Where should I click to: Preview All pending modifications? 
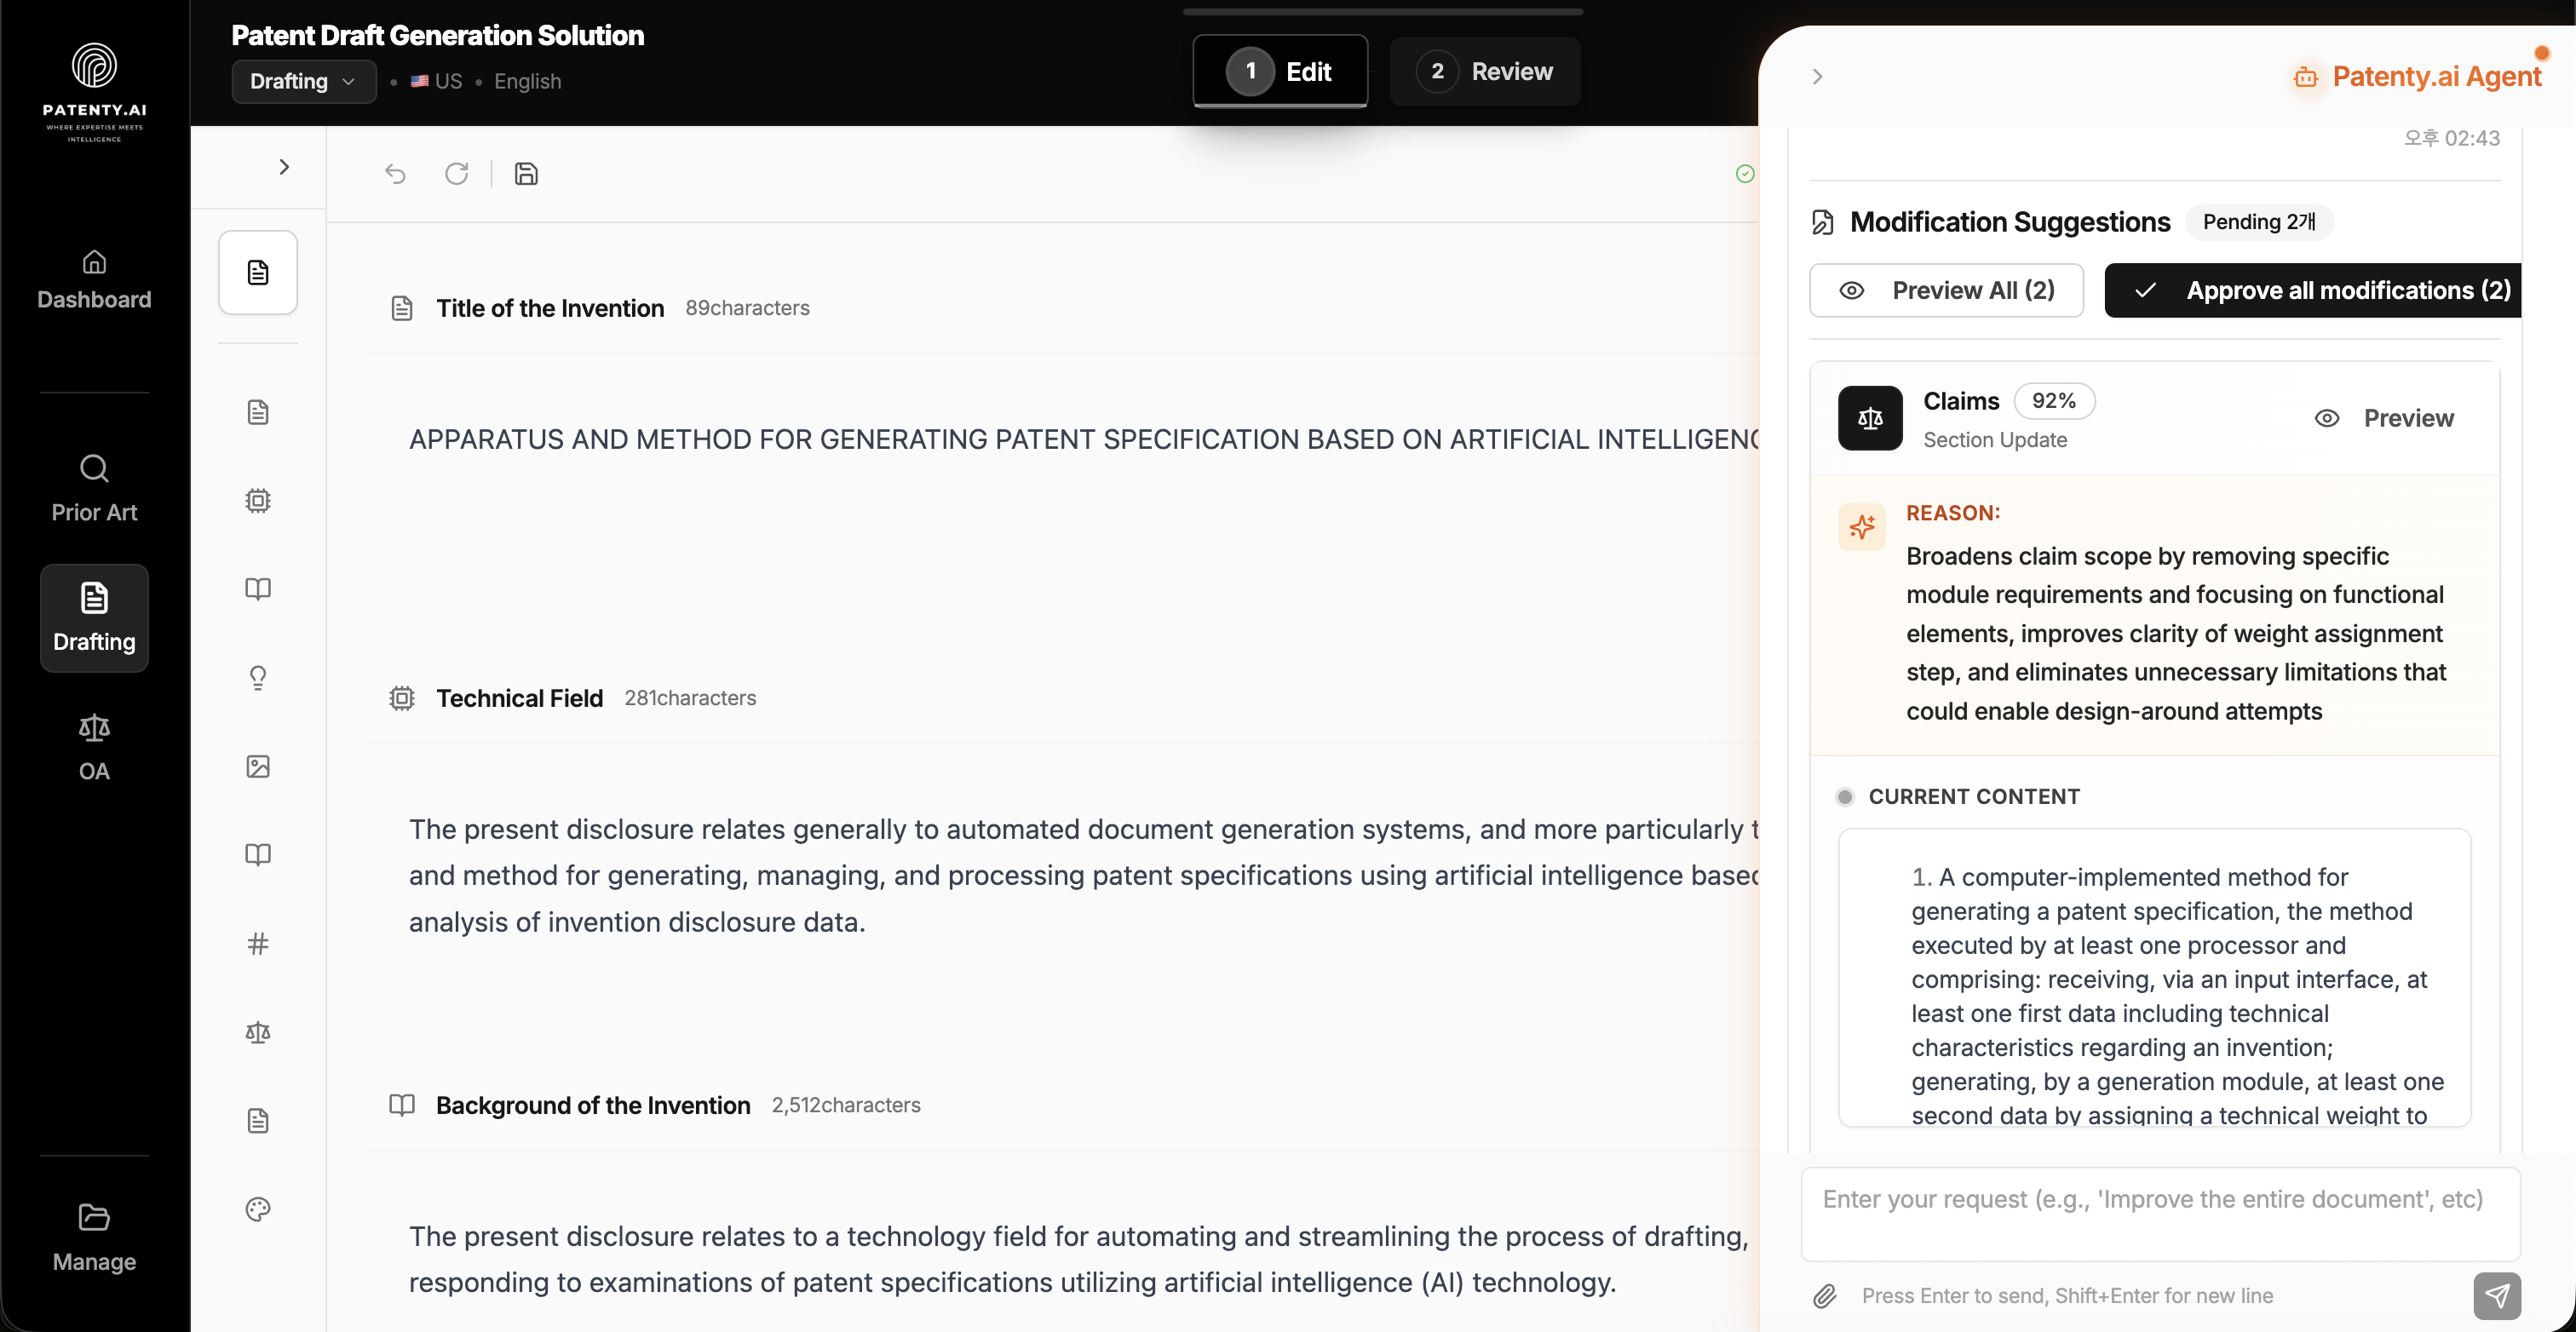[x=1946, y=290]
